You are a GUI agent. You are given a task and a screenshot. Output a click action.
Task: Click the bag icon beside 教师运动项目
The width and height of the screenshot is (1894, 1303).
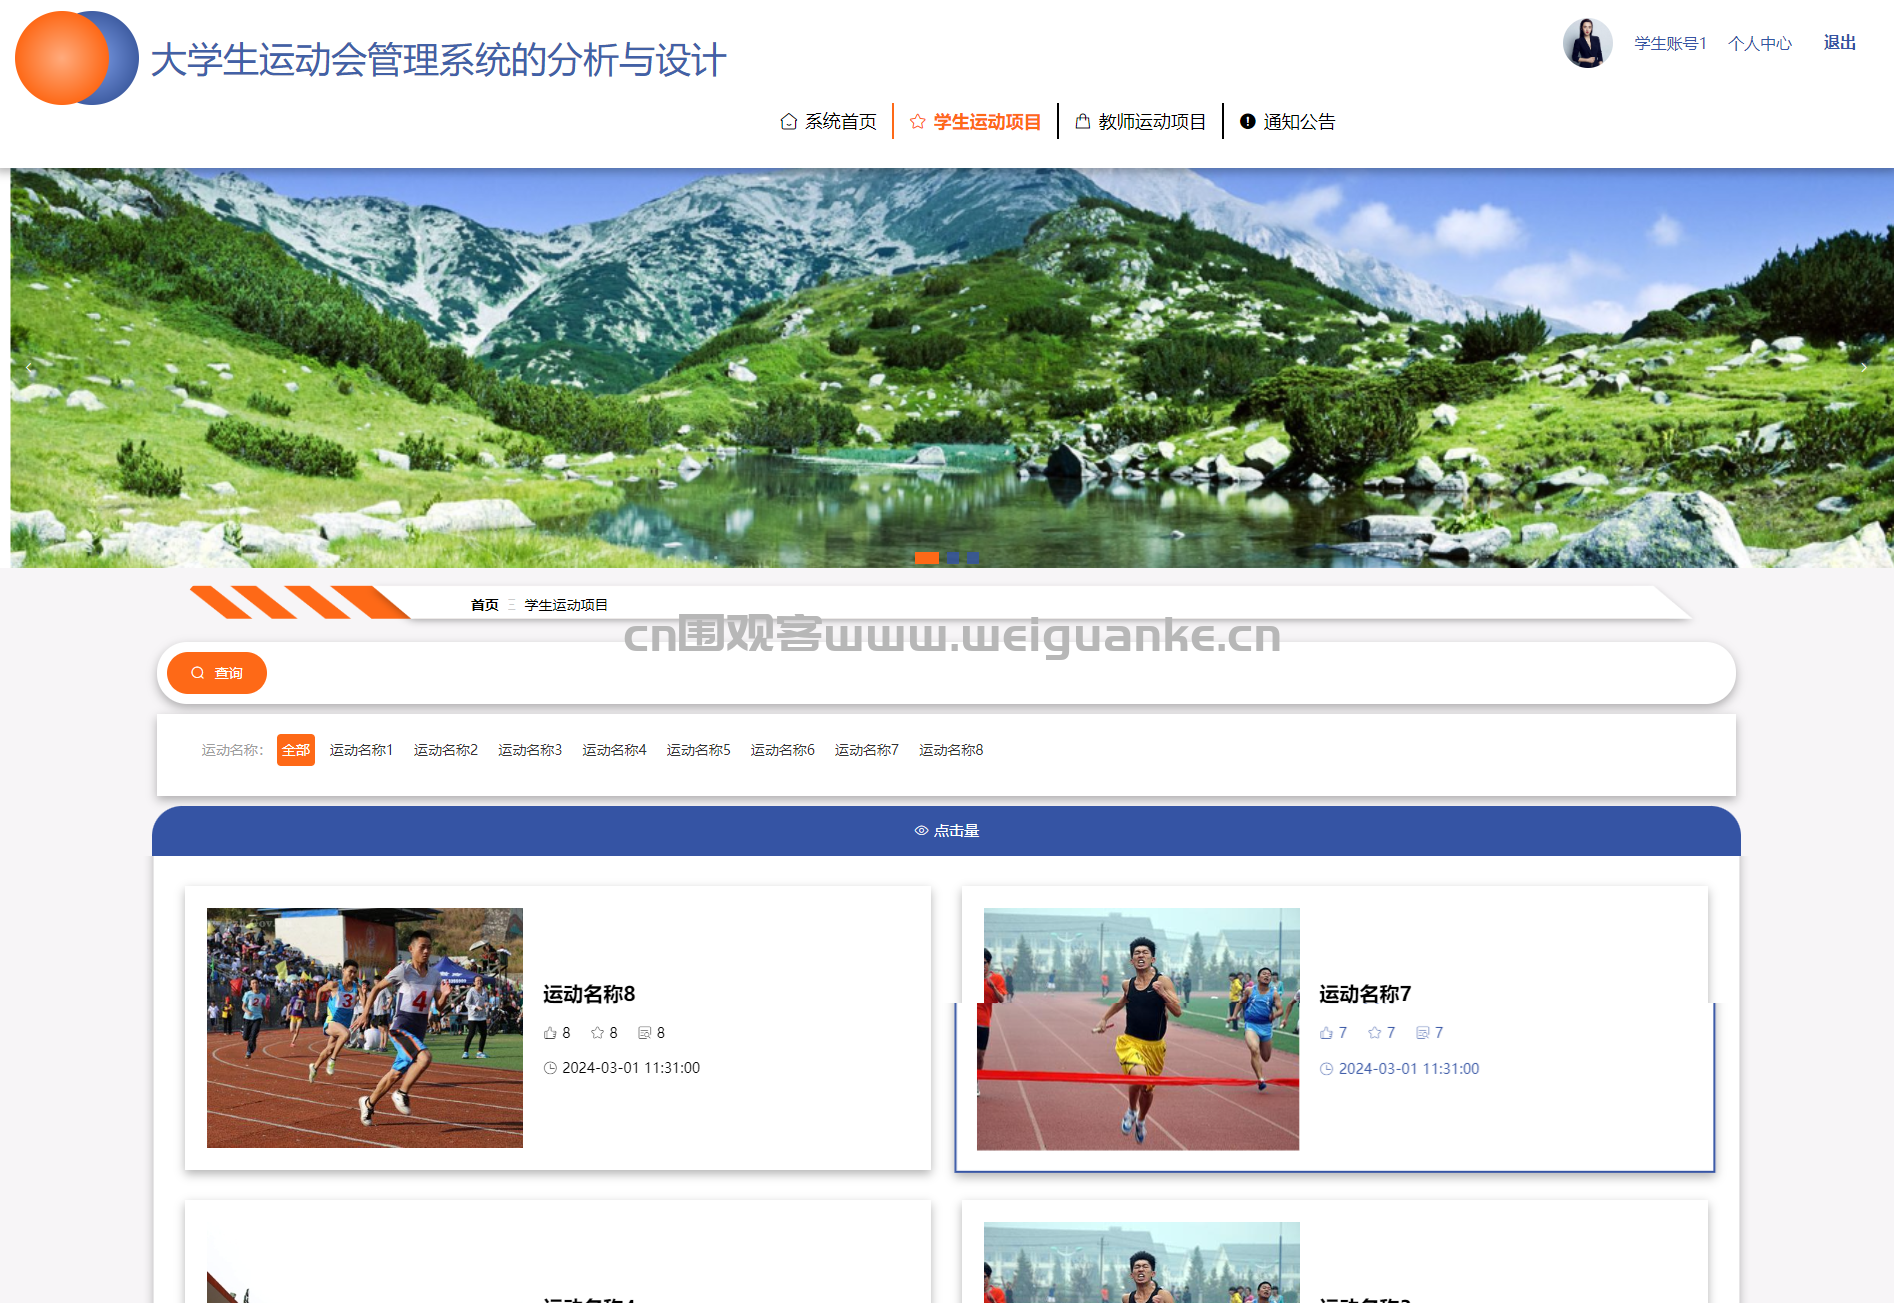coord(1082,121)
